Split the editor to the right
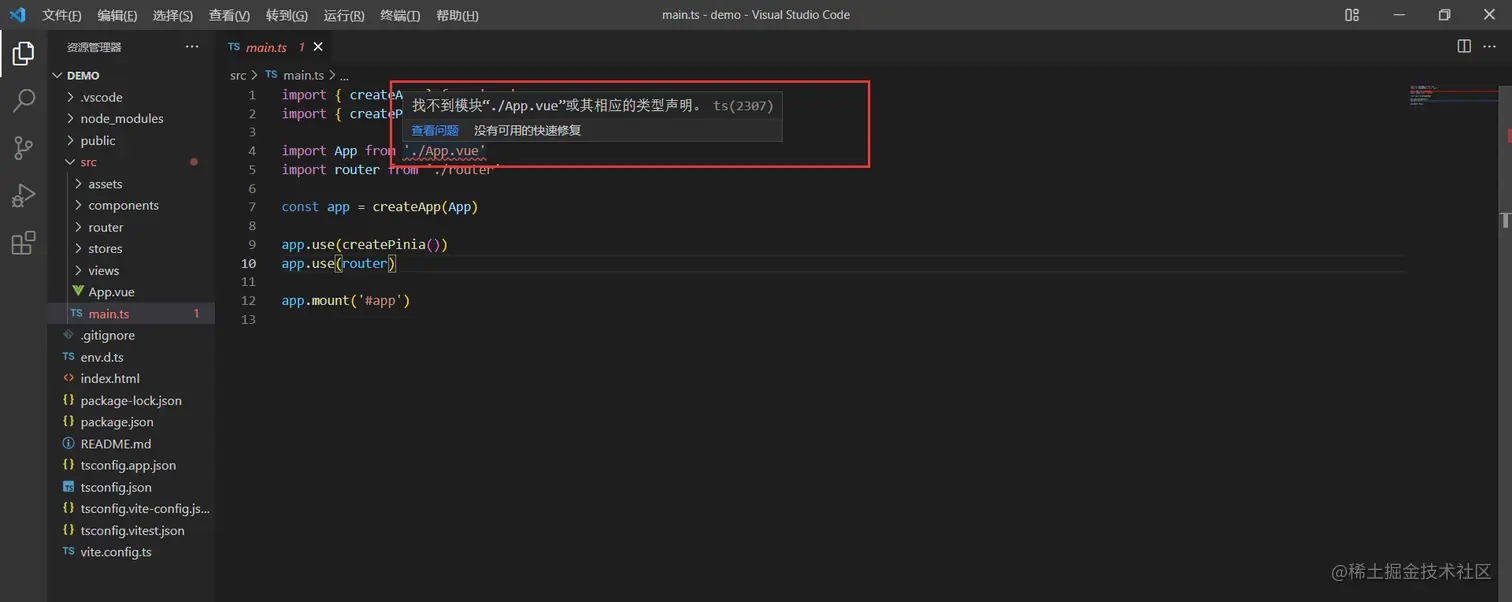 tap(1464, 46)
